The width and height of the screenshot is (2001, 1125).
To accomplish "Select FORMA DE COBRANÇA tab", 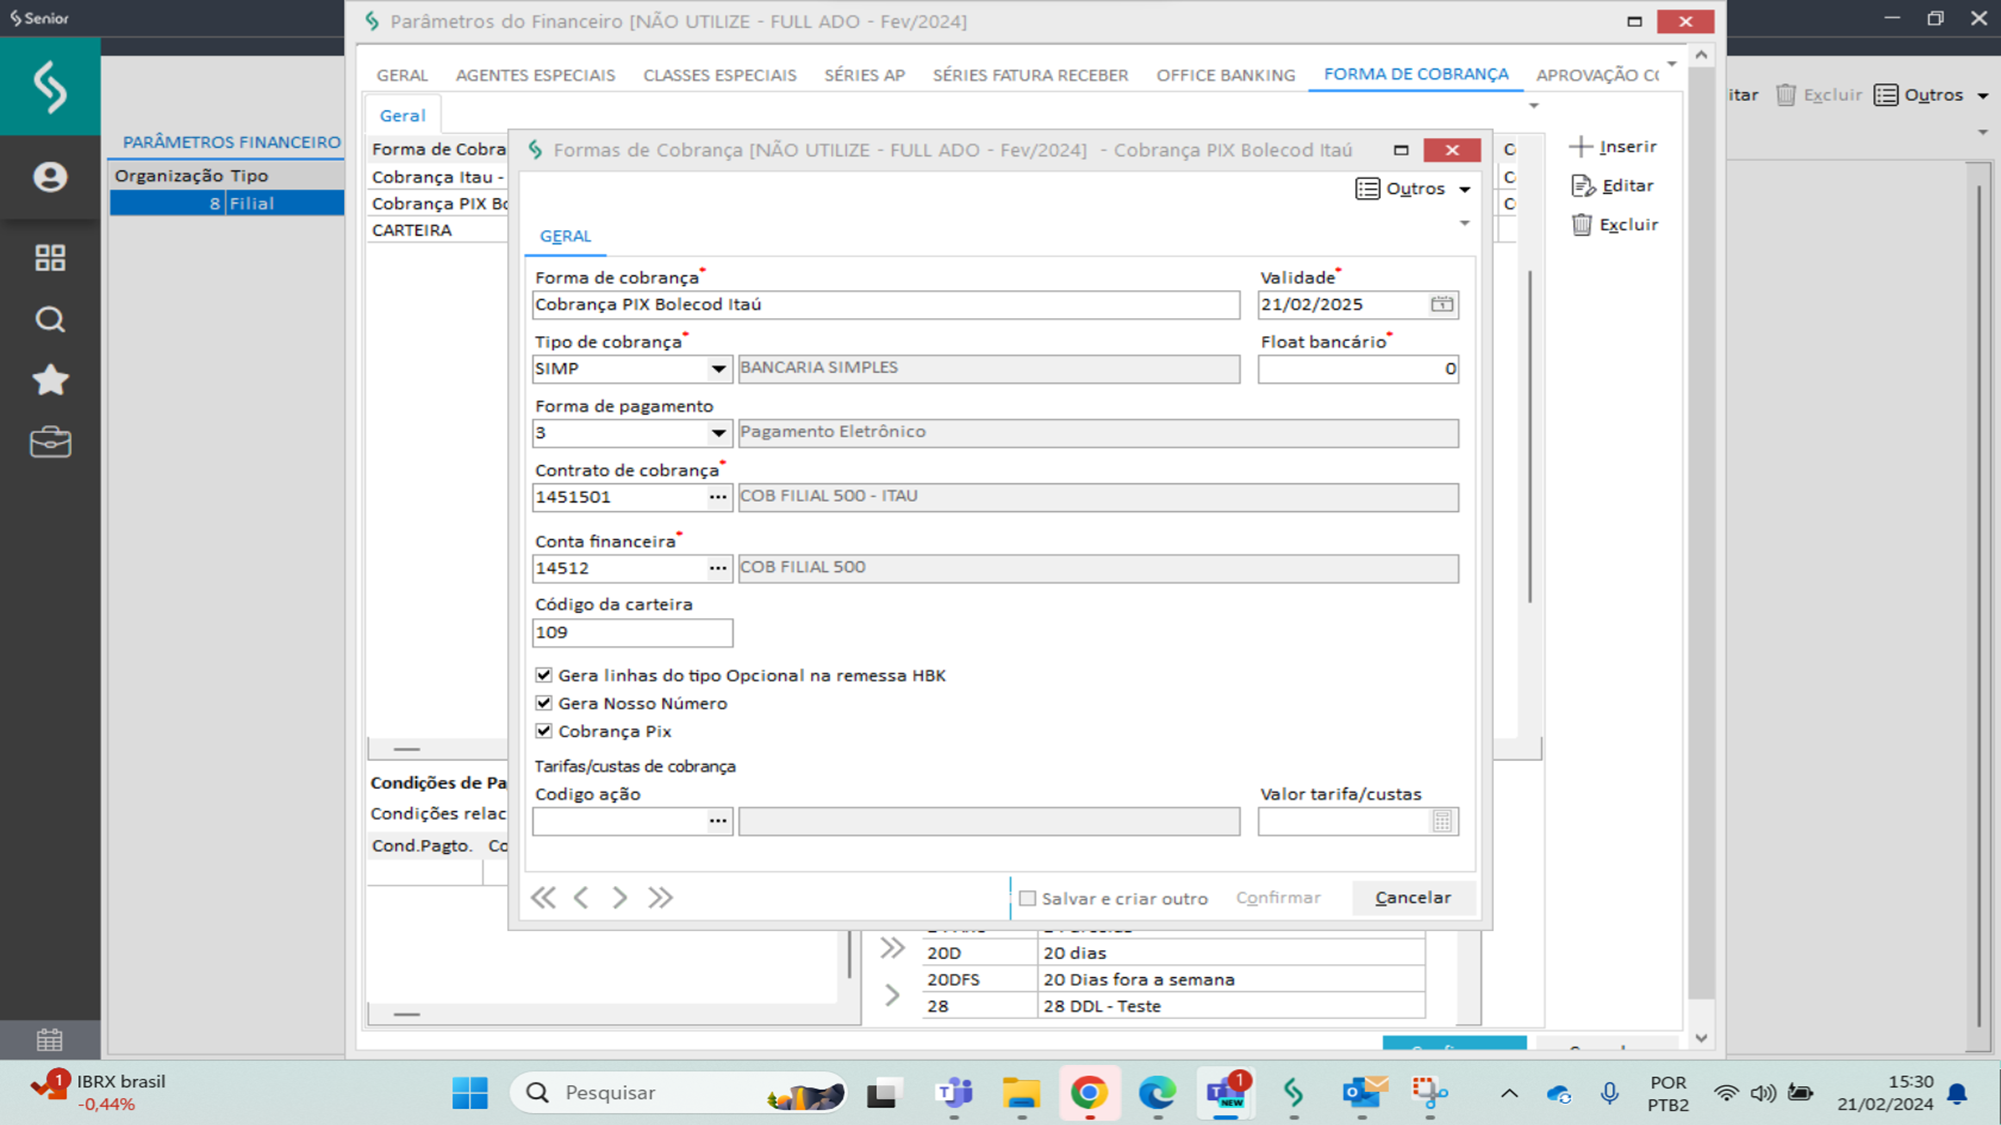I will [1416, 74].
